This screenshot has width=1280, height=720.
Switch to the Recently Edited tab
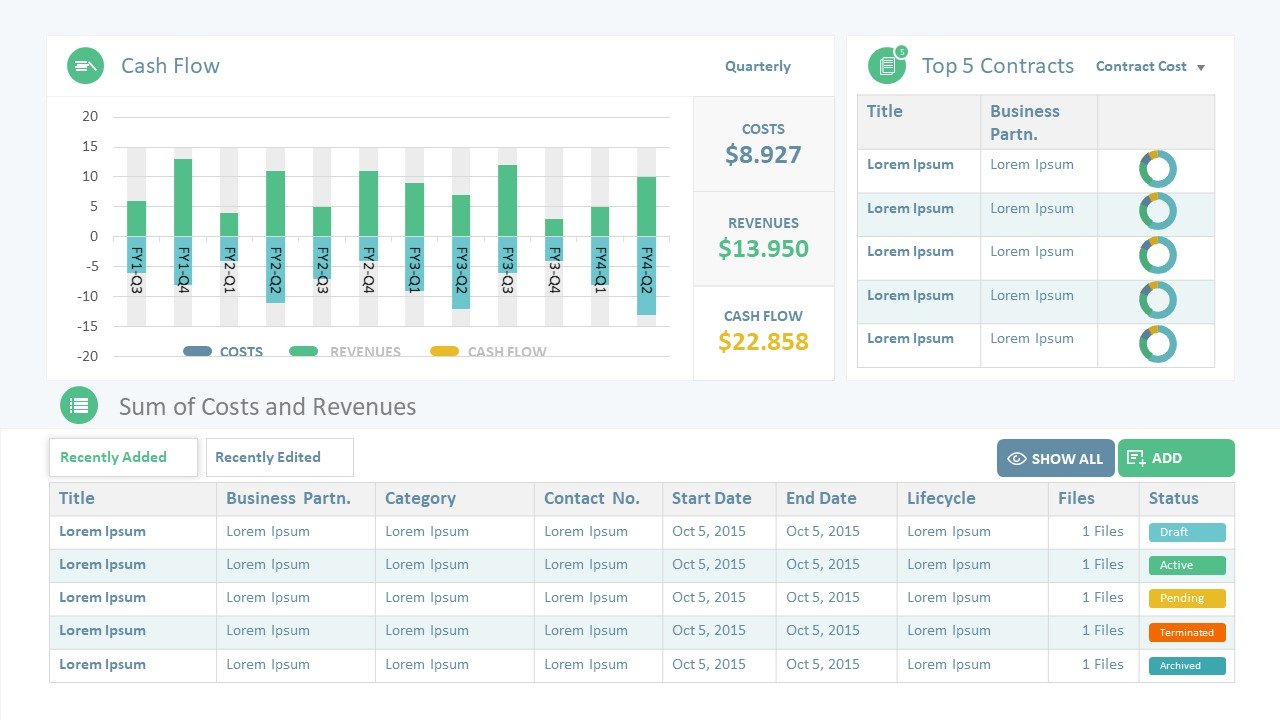tap(280, 457)
